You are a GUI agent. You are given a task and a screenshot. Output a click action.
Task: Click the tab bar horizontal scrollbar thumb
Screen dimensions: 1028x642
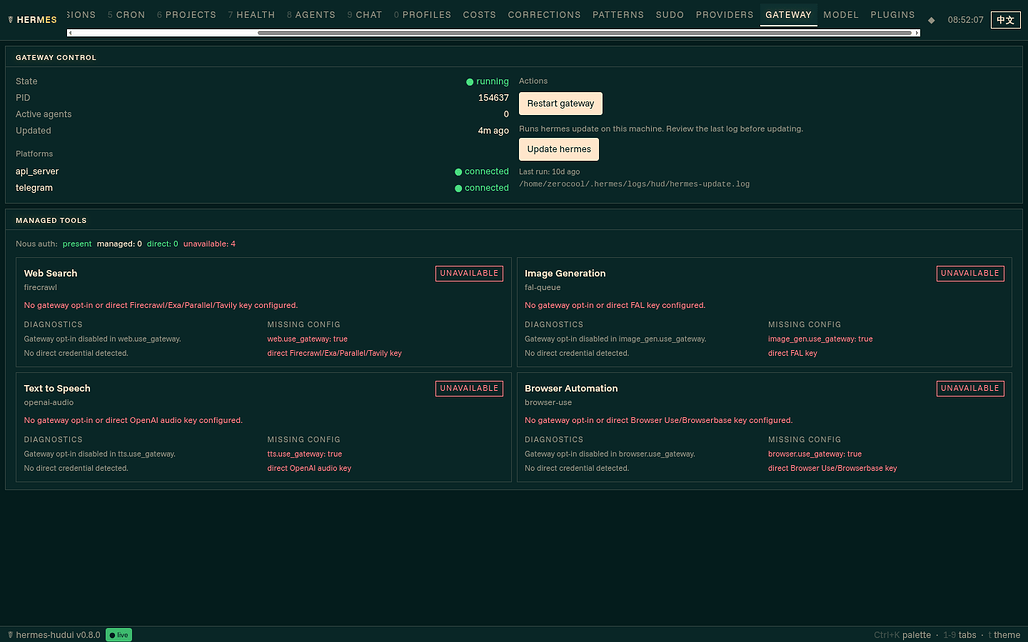584,33
